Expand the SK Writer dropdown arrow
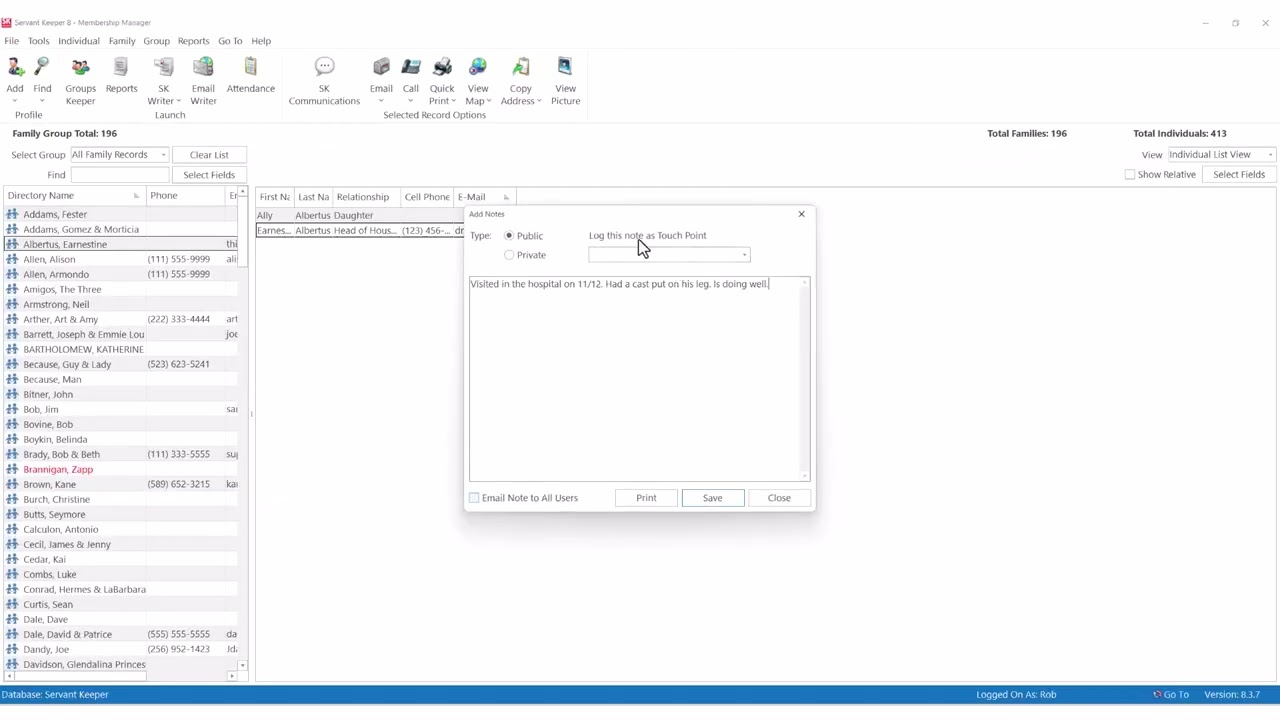 click(179, 101)
